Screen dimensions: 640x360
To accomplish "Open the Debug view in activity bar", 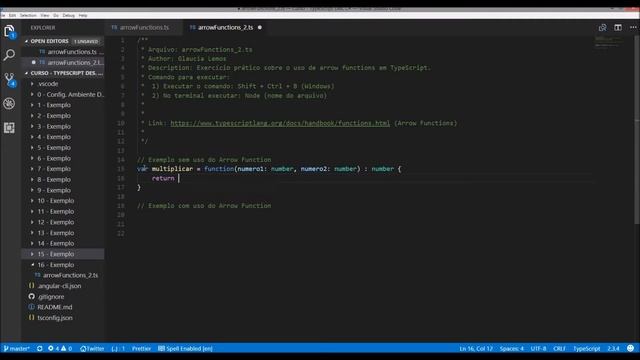I will (9, 103).
